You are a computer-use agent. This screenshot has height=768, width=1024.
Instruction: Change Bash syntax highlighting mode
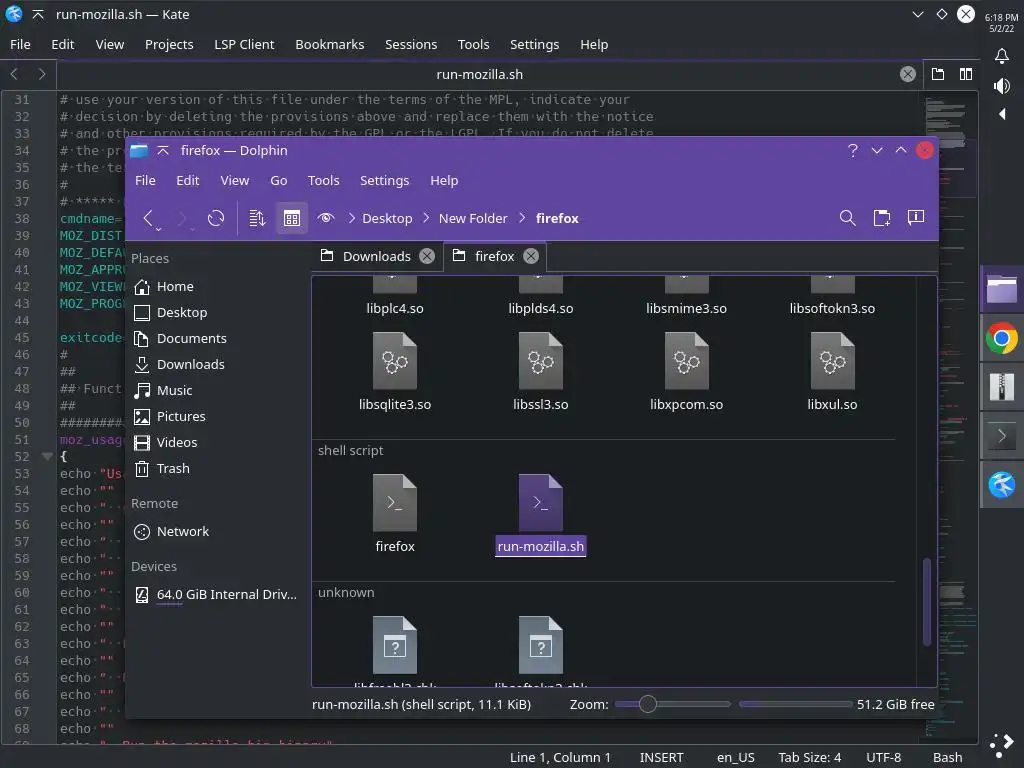click(x=948, y=758)
